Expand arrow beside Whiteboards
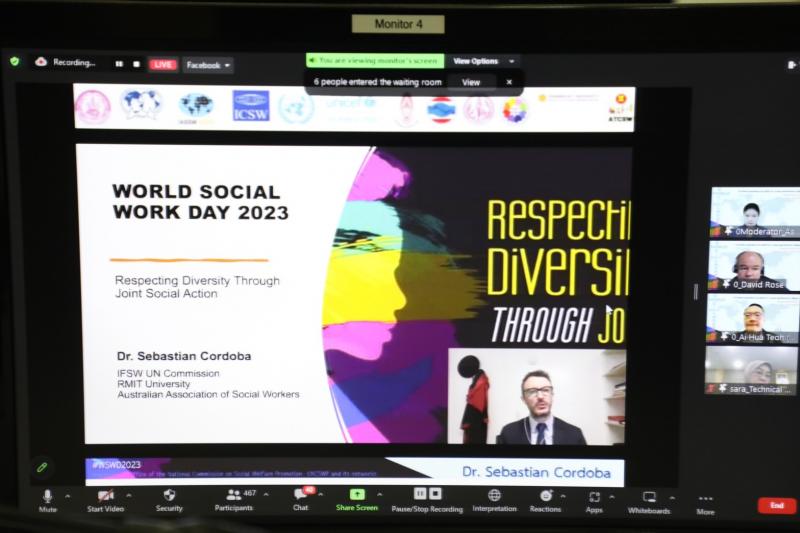 [x=672, y=497]
